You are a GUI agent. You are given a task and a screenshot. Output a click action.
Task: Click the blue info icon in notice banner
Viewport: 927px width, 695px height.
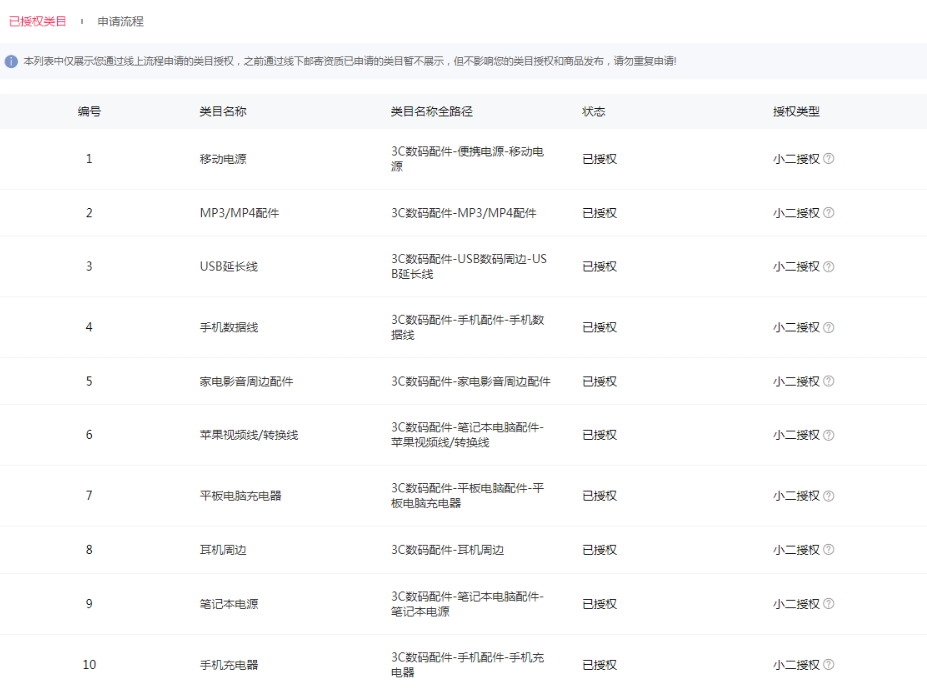(12, 62)
